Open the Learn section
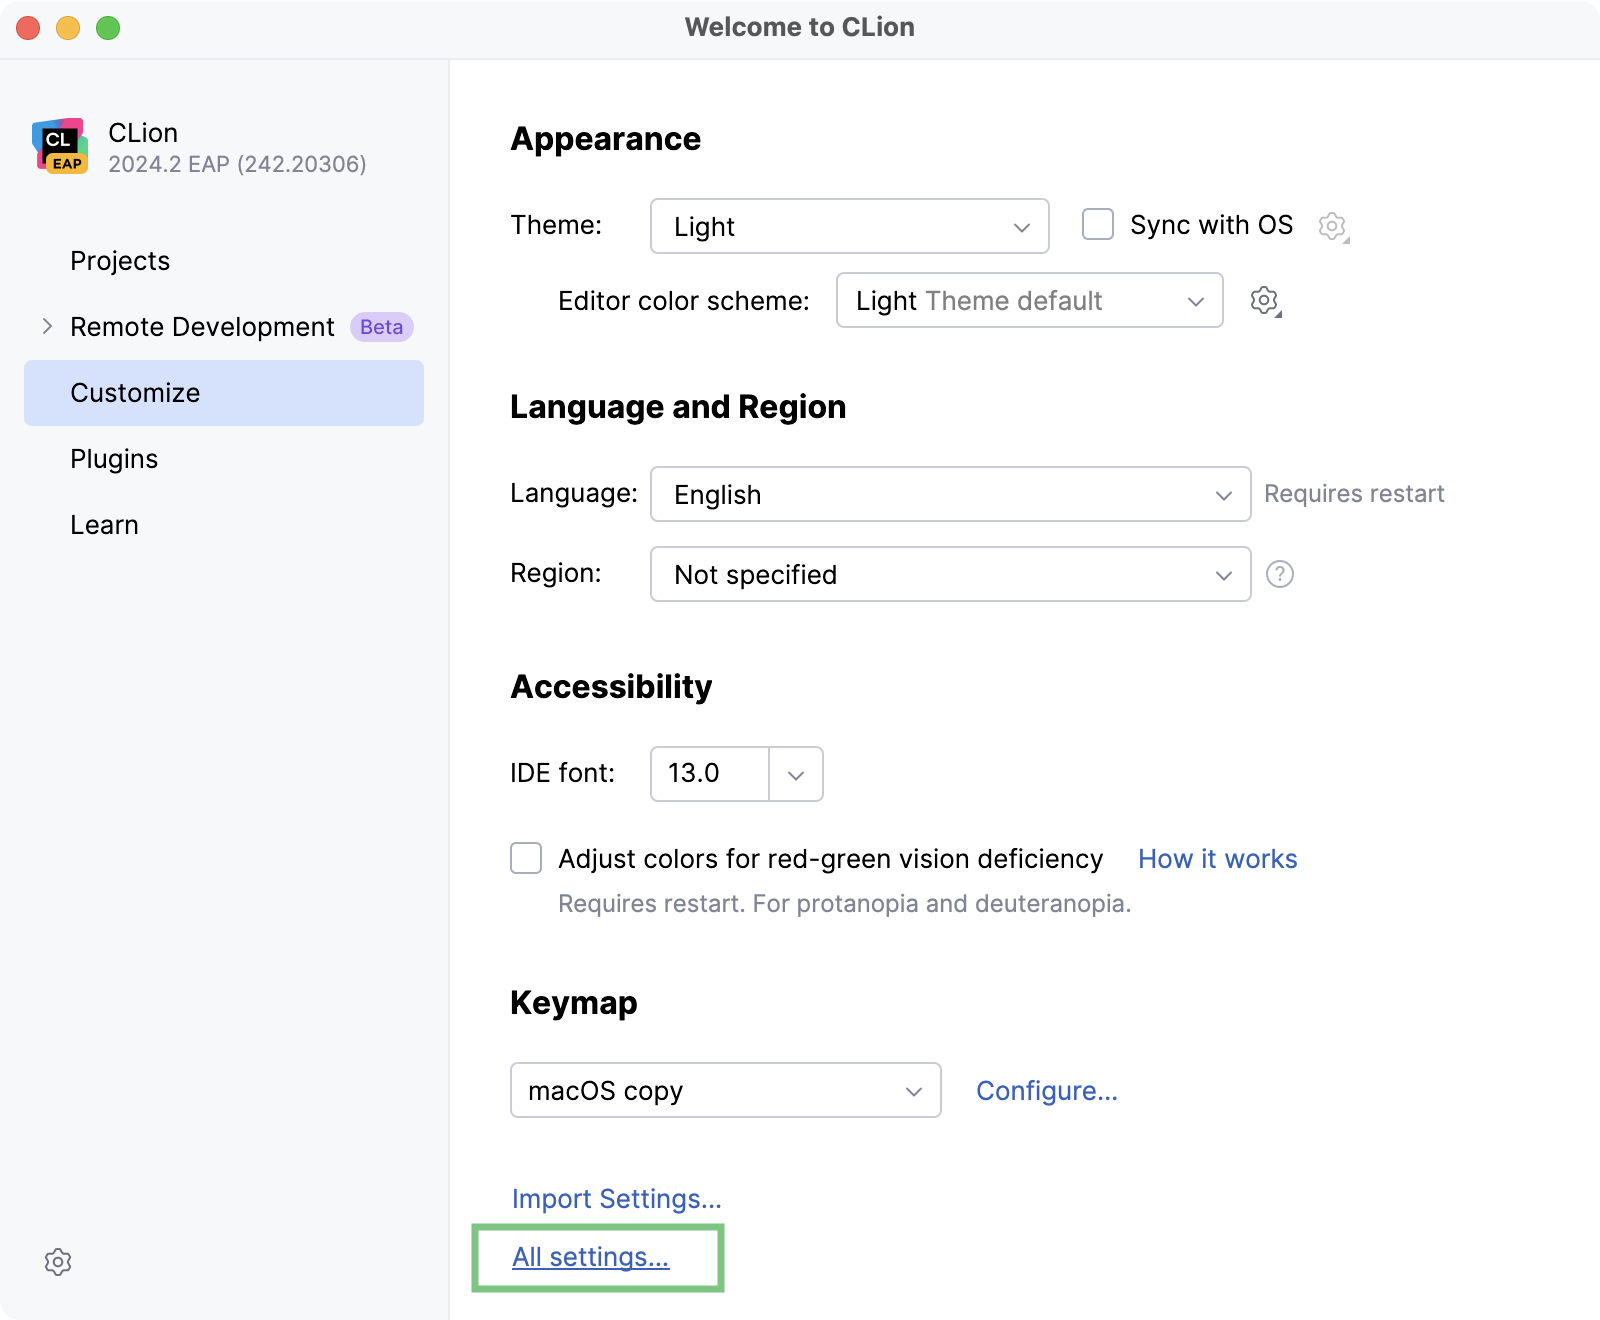1600x1320 pixels. 104,525
